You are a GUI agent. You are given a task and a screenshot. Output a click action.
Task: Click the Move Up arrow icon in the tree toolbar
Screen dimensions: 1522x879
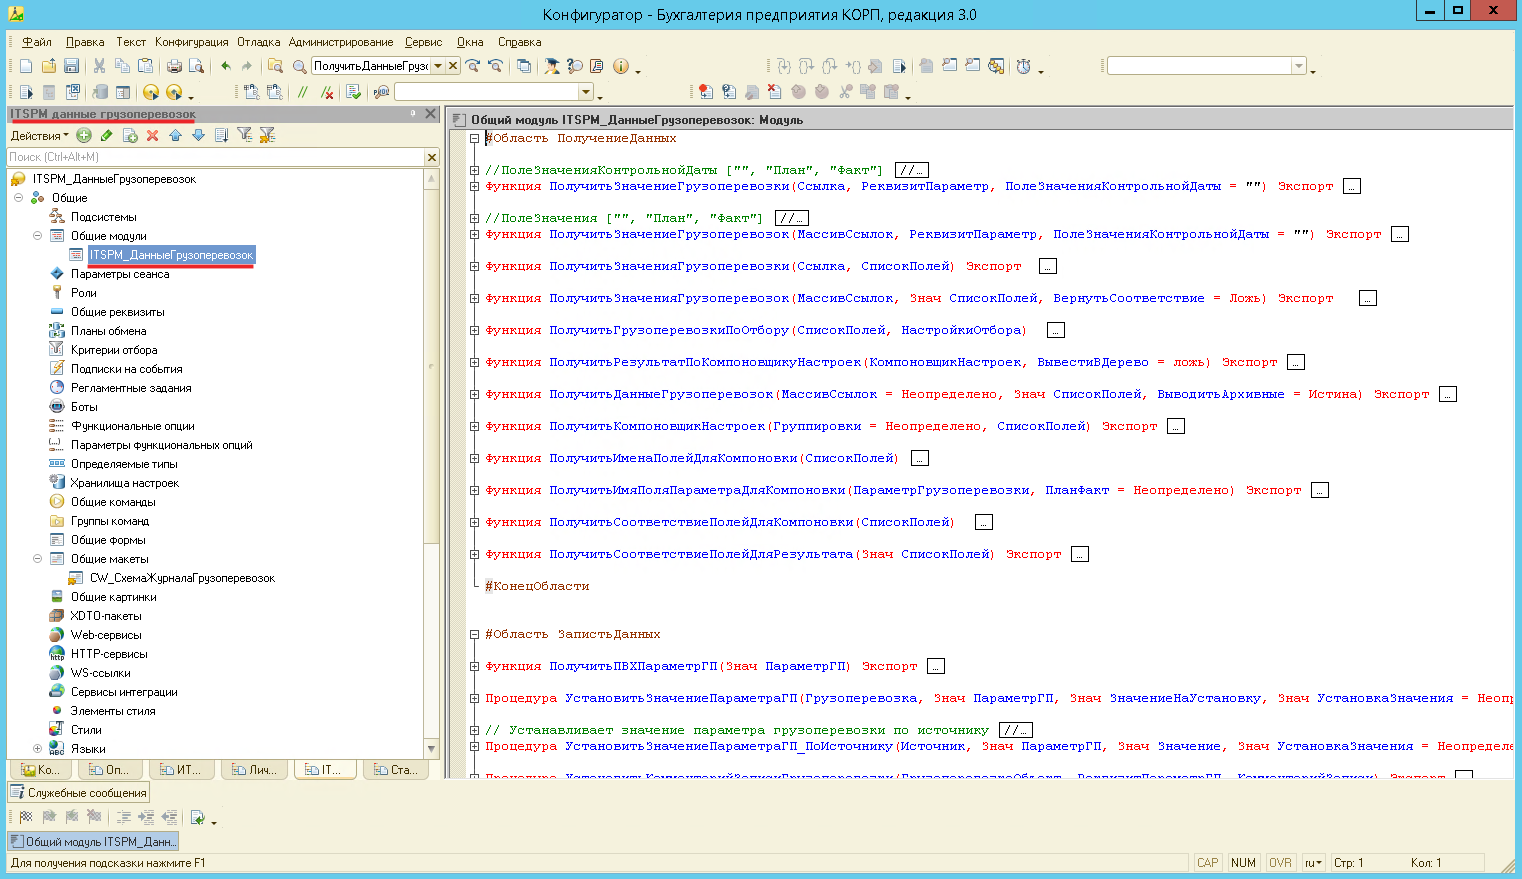click(x=175, y=135)
